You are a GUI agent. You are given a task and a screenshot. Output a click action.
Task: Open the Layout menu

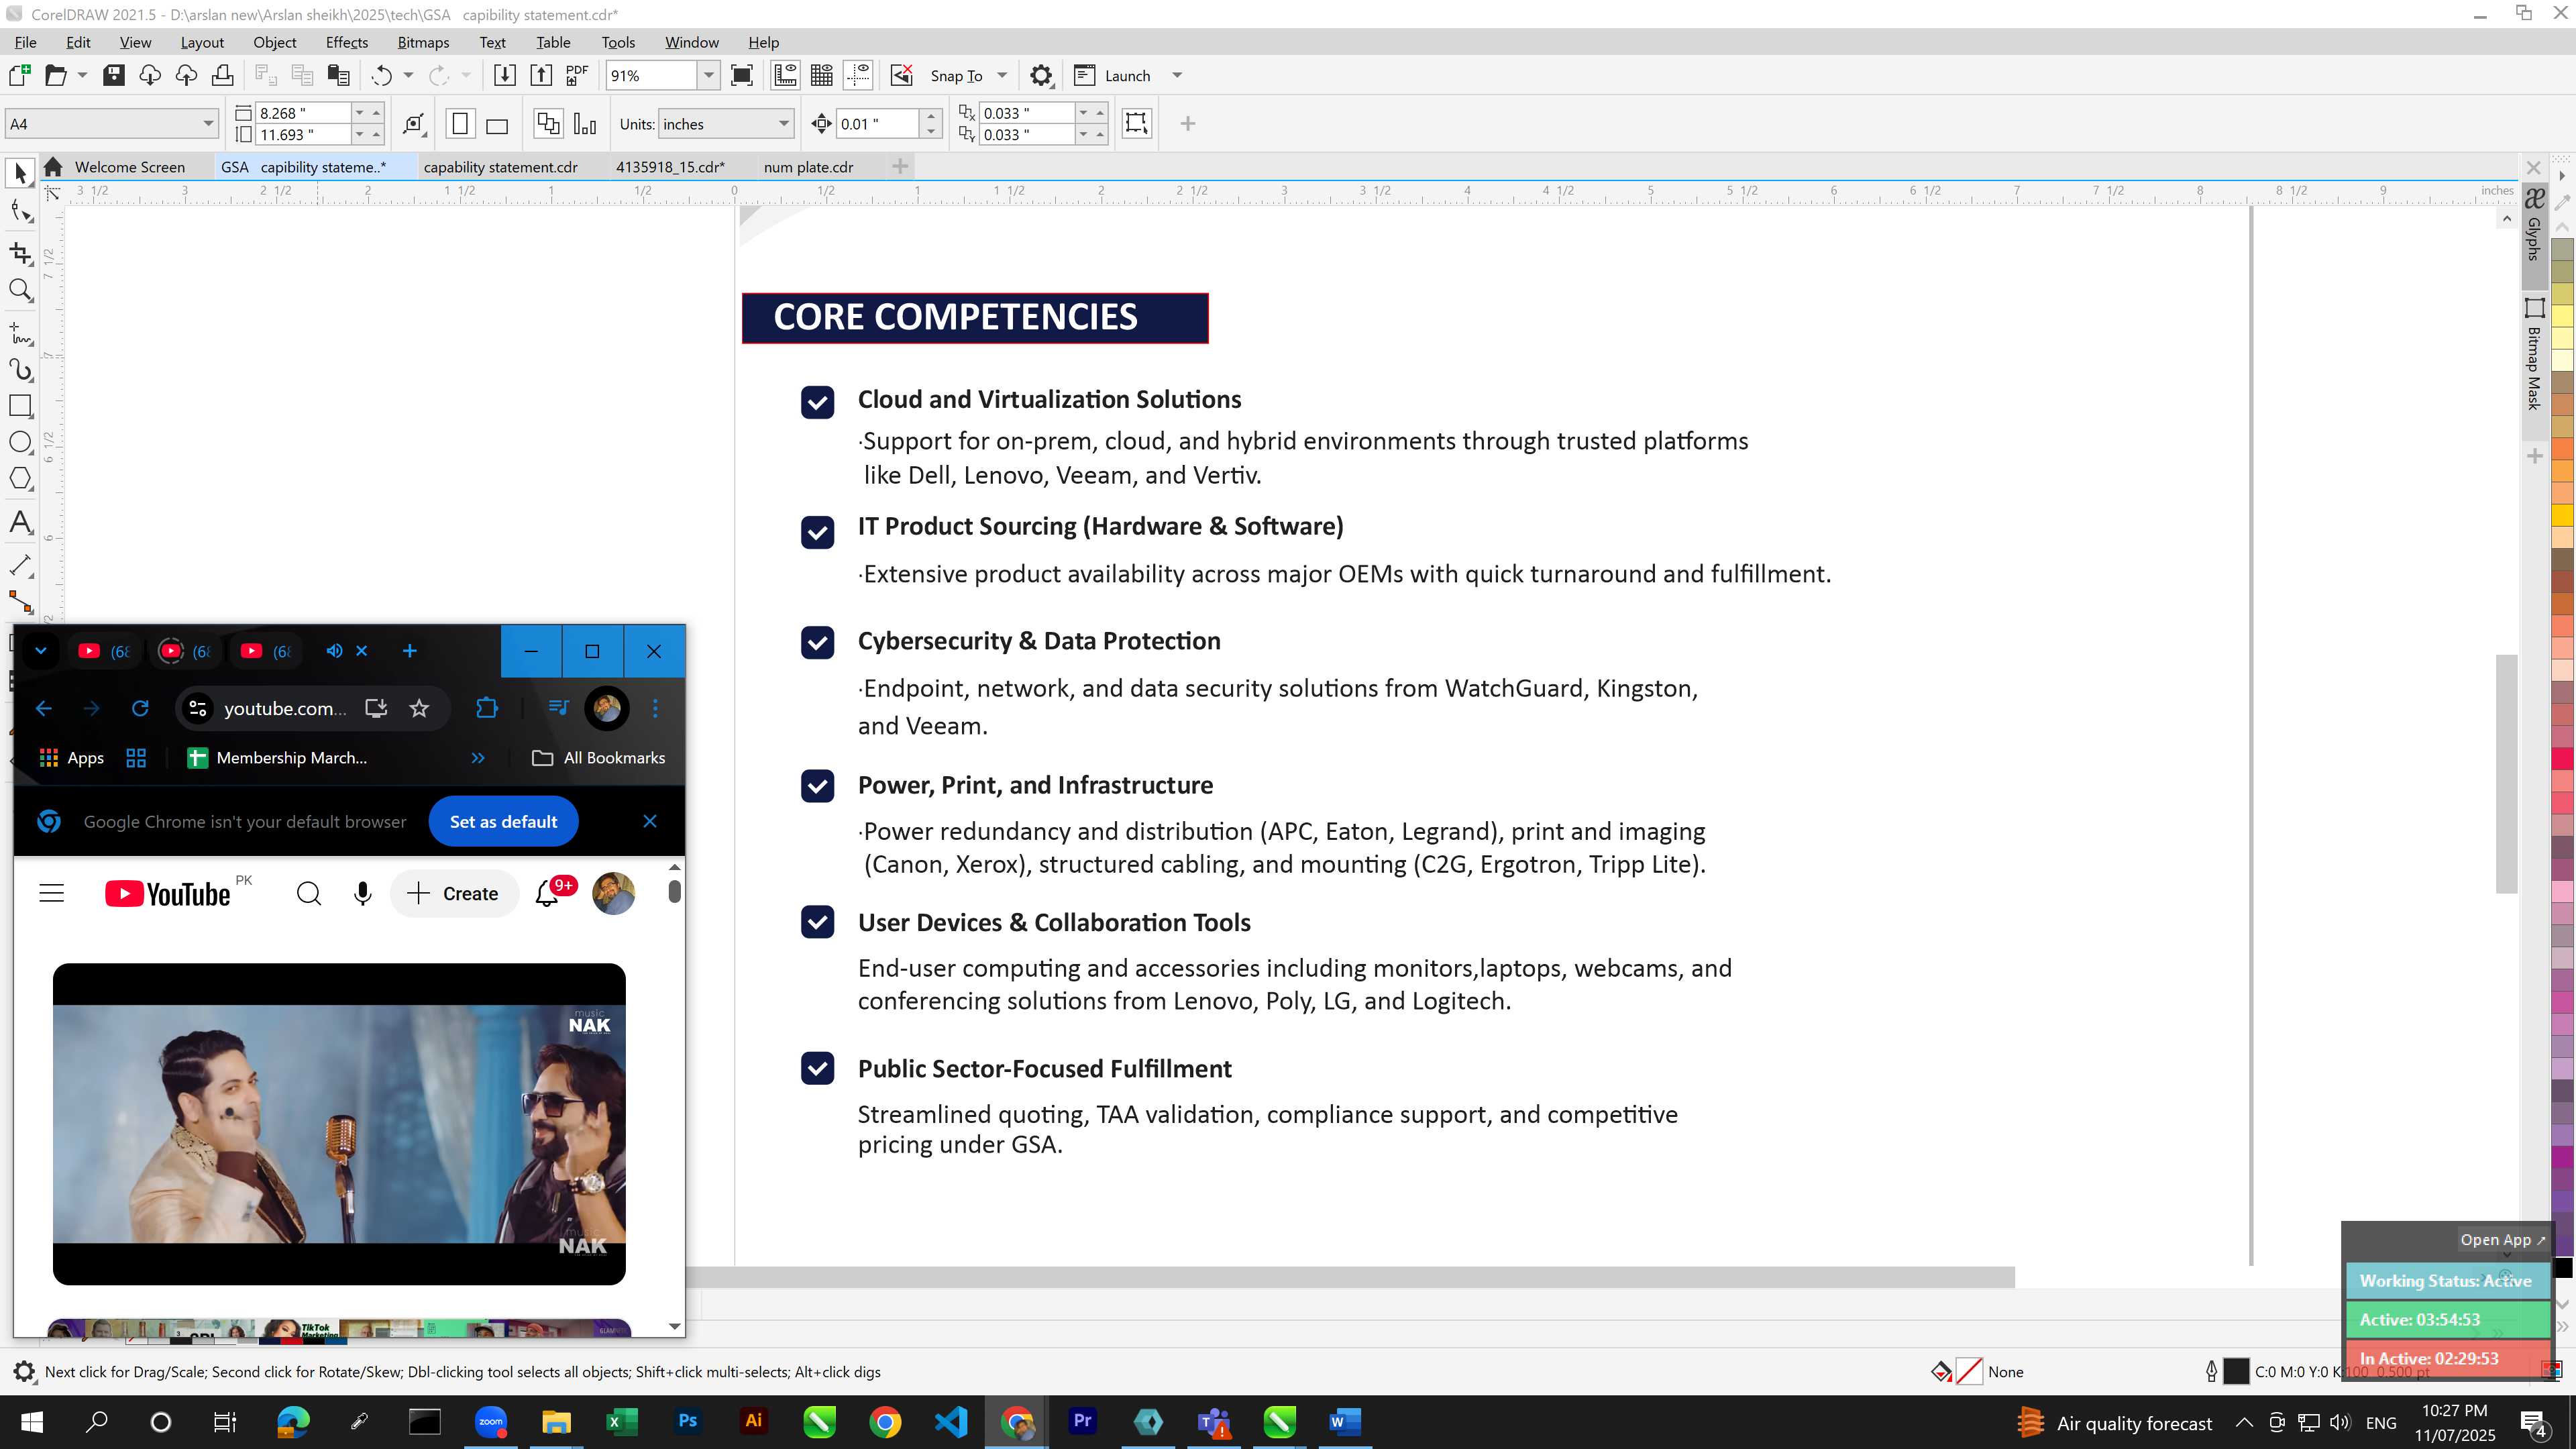[x=202, y=42]
